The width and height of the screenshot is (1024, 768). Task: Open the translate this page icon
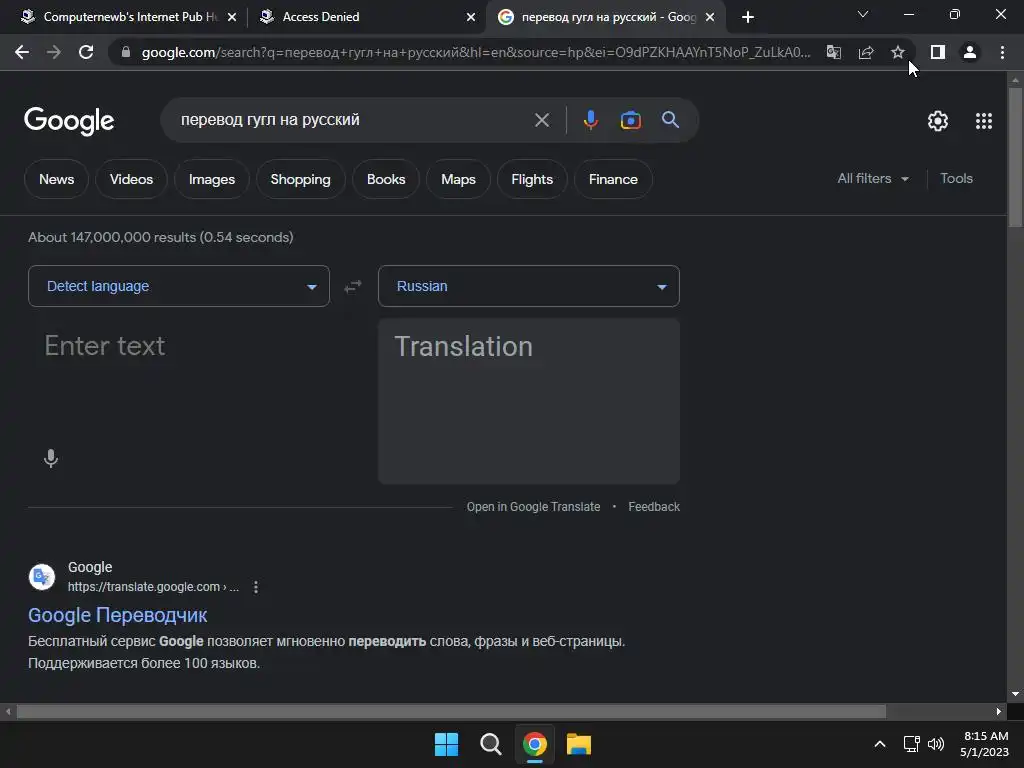tap(834, 52)
